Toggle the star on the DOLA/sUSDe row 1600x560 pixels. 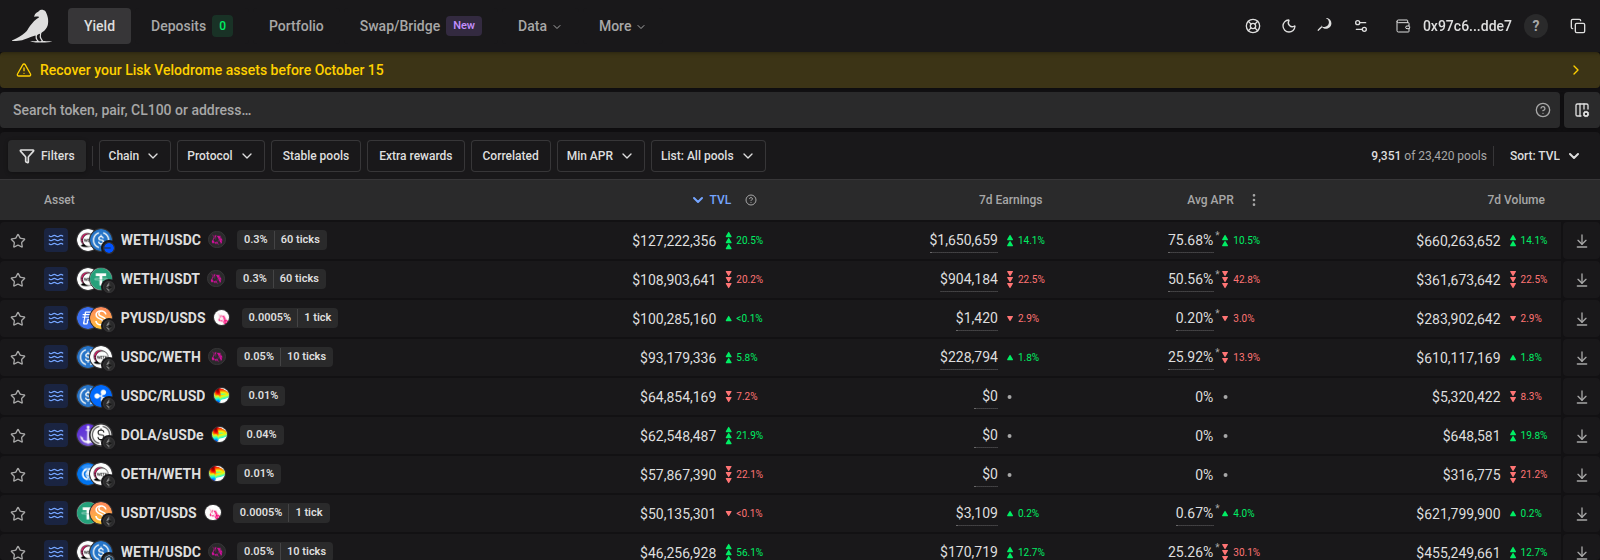(x=18, y=436)
